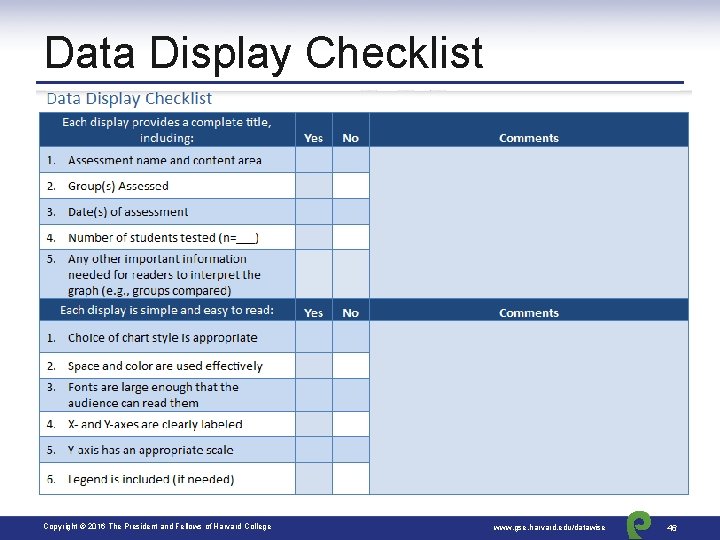
Task: Select 'Space and color are used effectively' text
Action: click(165, 366)
